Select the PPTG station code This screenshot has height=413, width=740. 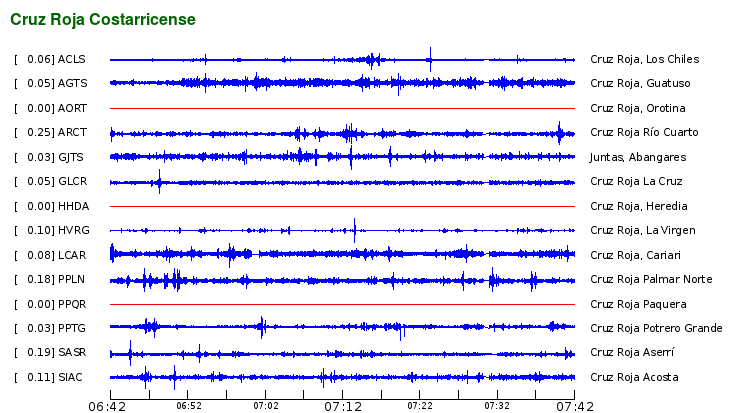[72, 329]
